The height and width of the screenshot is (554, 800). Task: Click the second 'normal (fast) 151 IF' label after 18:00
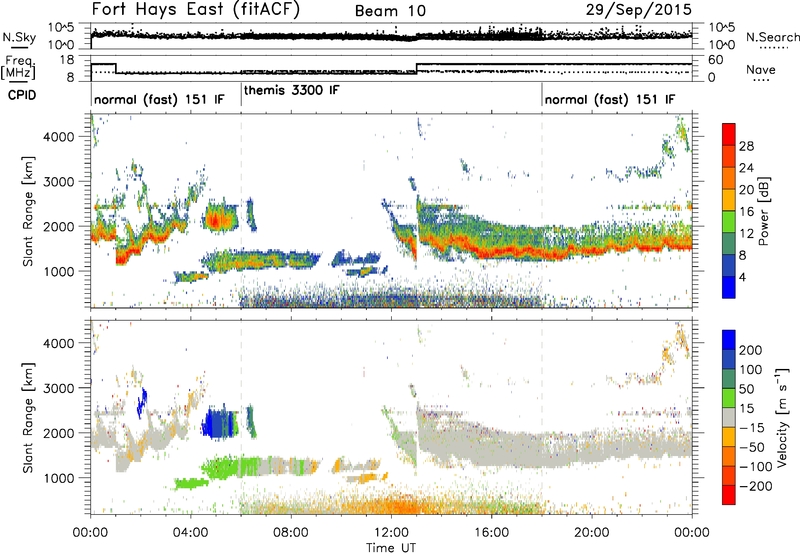click(610, 99)
